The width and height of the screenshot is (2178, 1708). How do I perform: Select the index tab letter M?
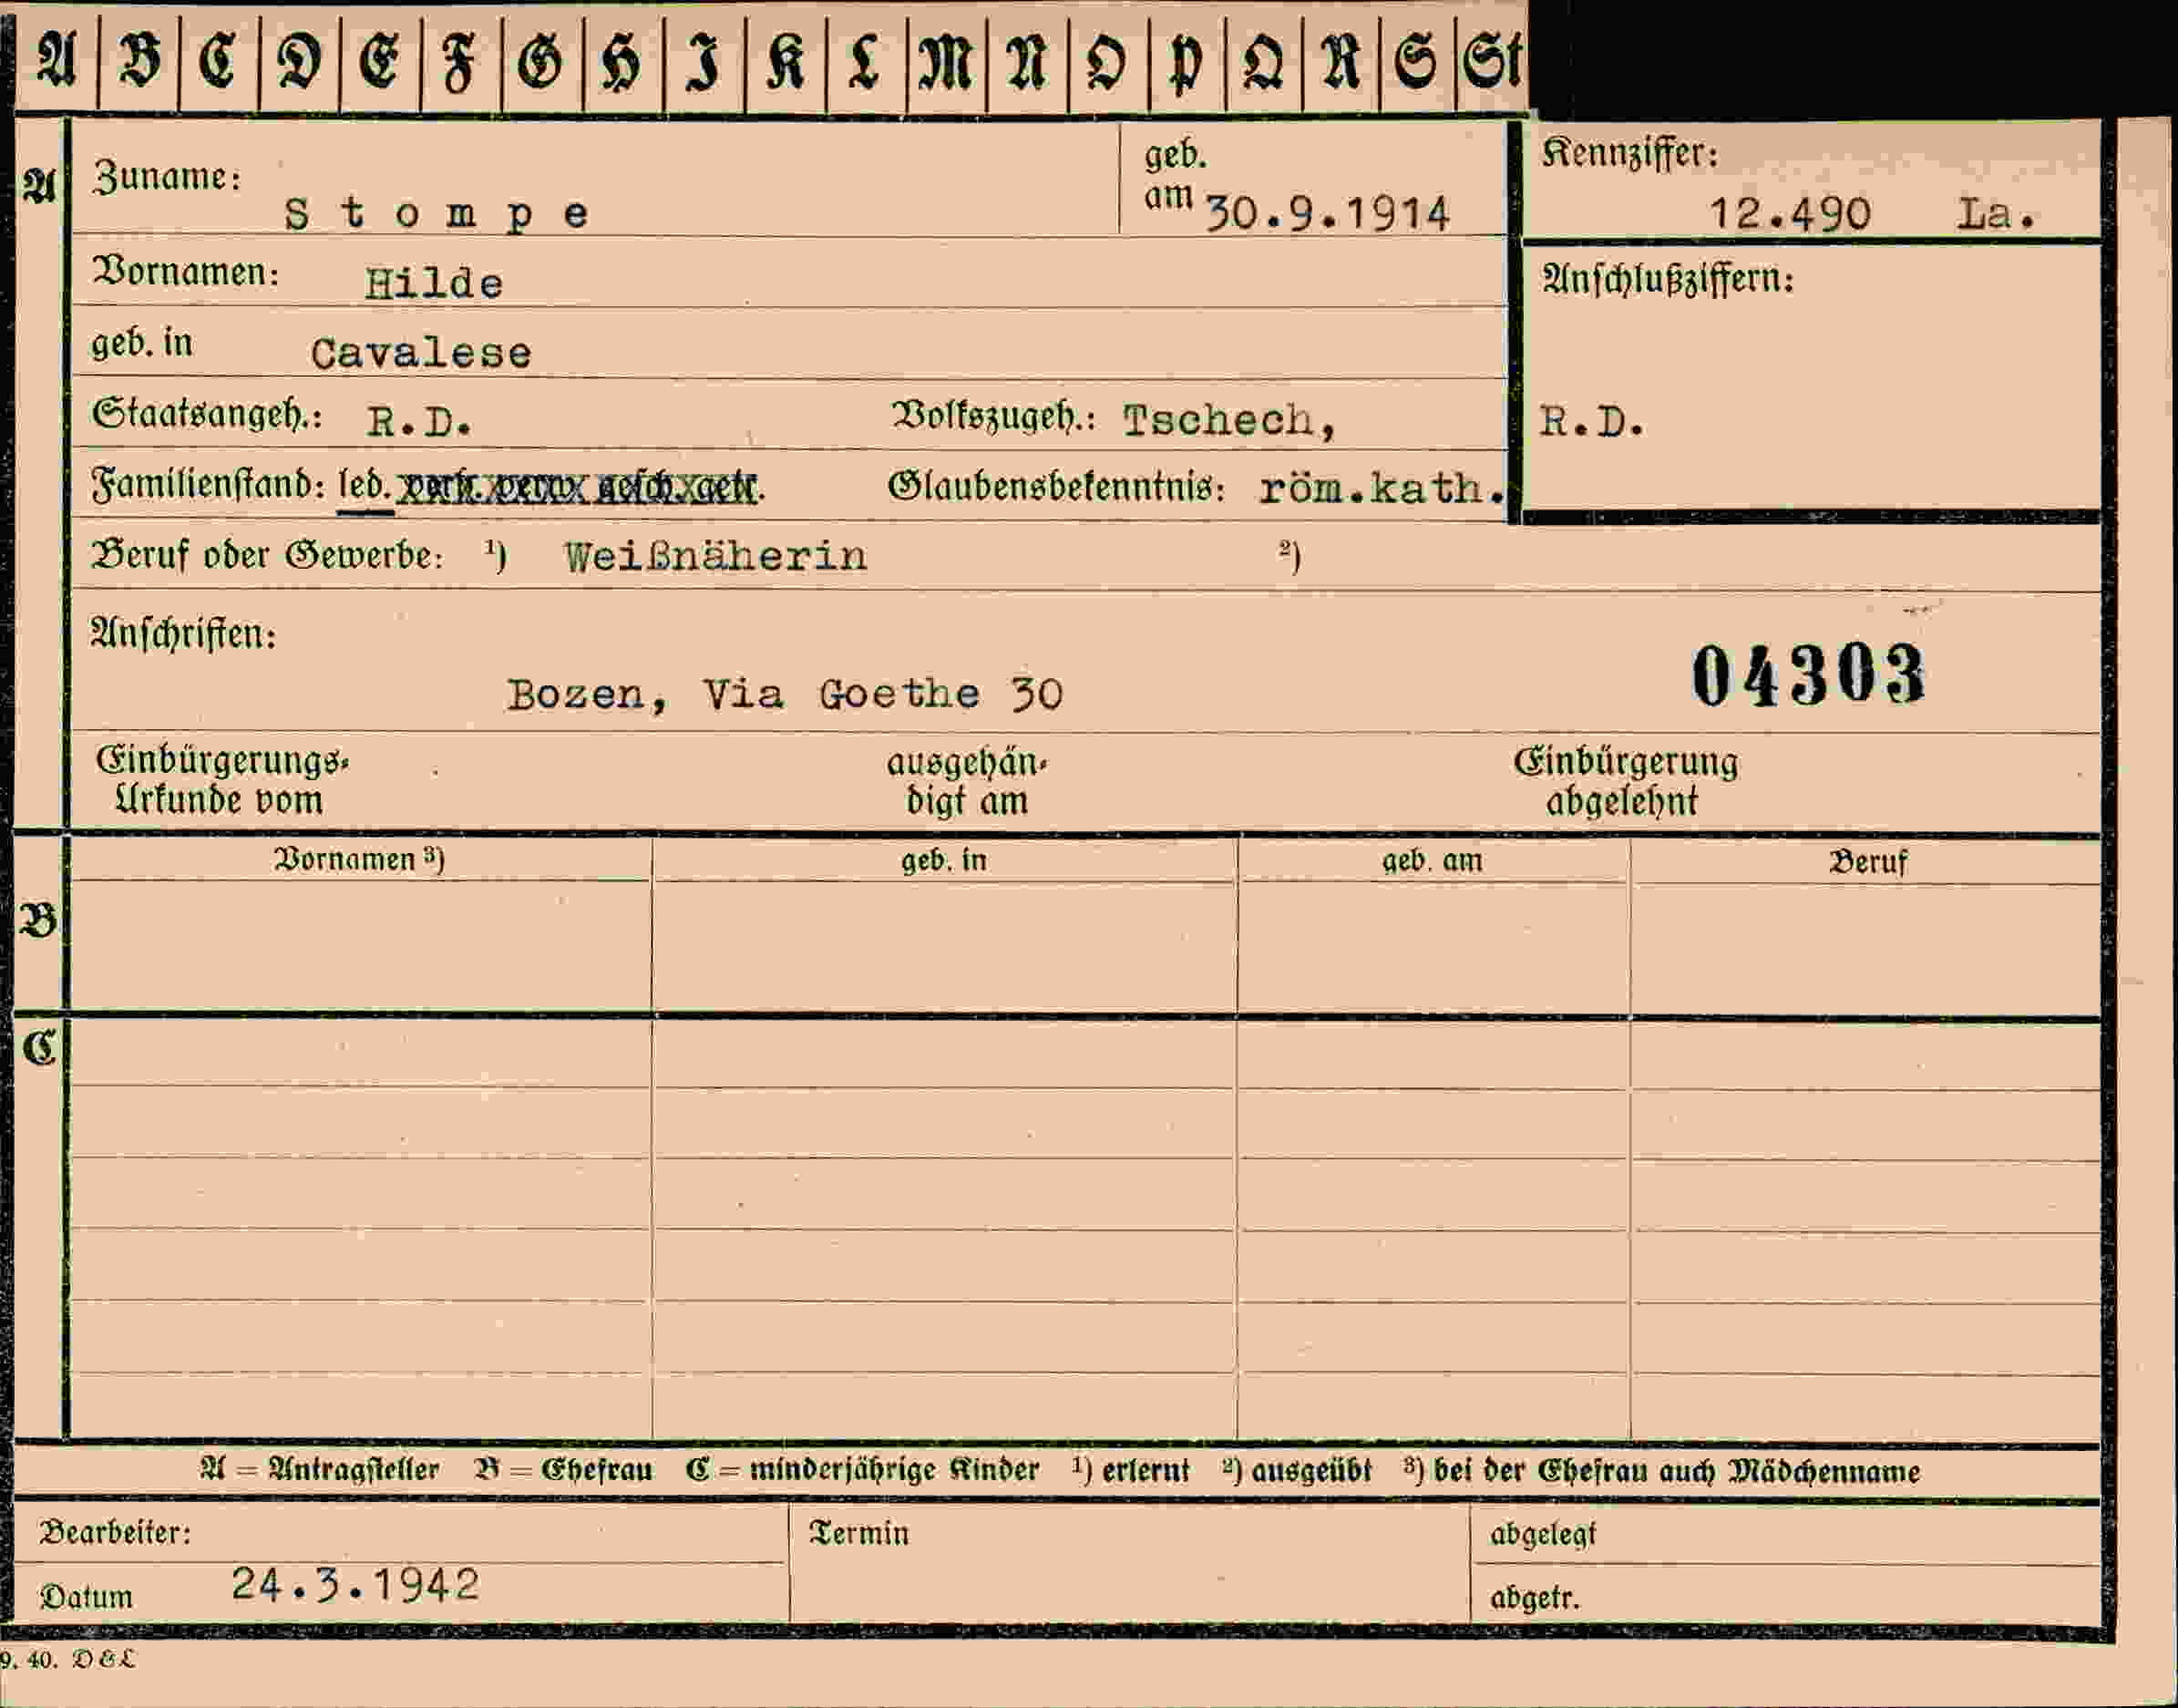click(x=946, y=62)
